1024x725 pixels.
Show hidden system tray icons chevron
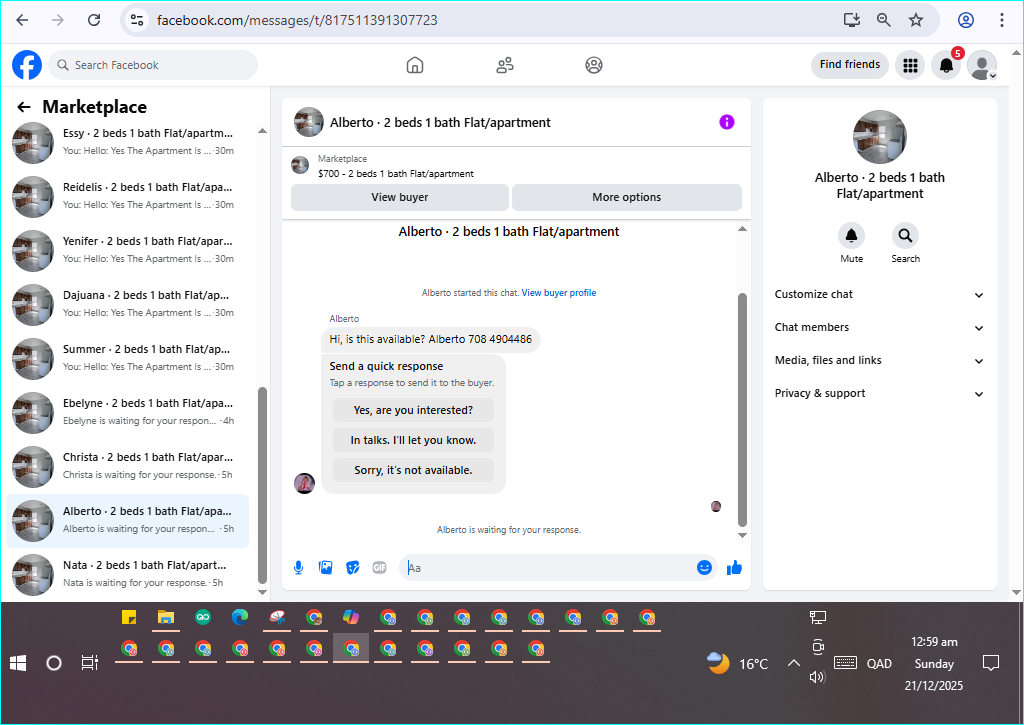[793, 664]
